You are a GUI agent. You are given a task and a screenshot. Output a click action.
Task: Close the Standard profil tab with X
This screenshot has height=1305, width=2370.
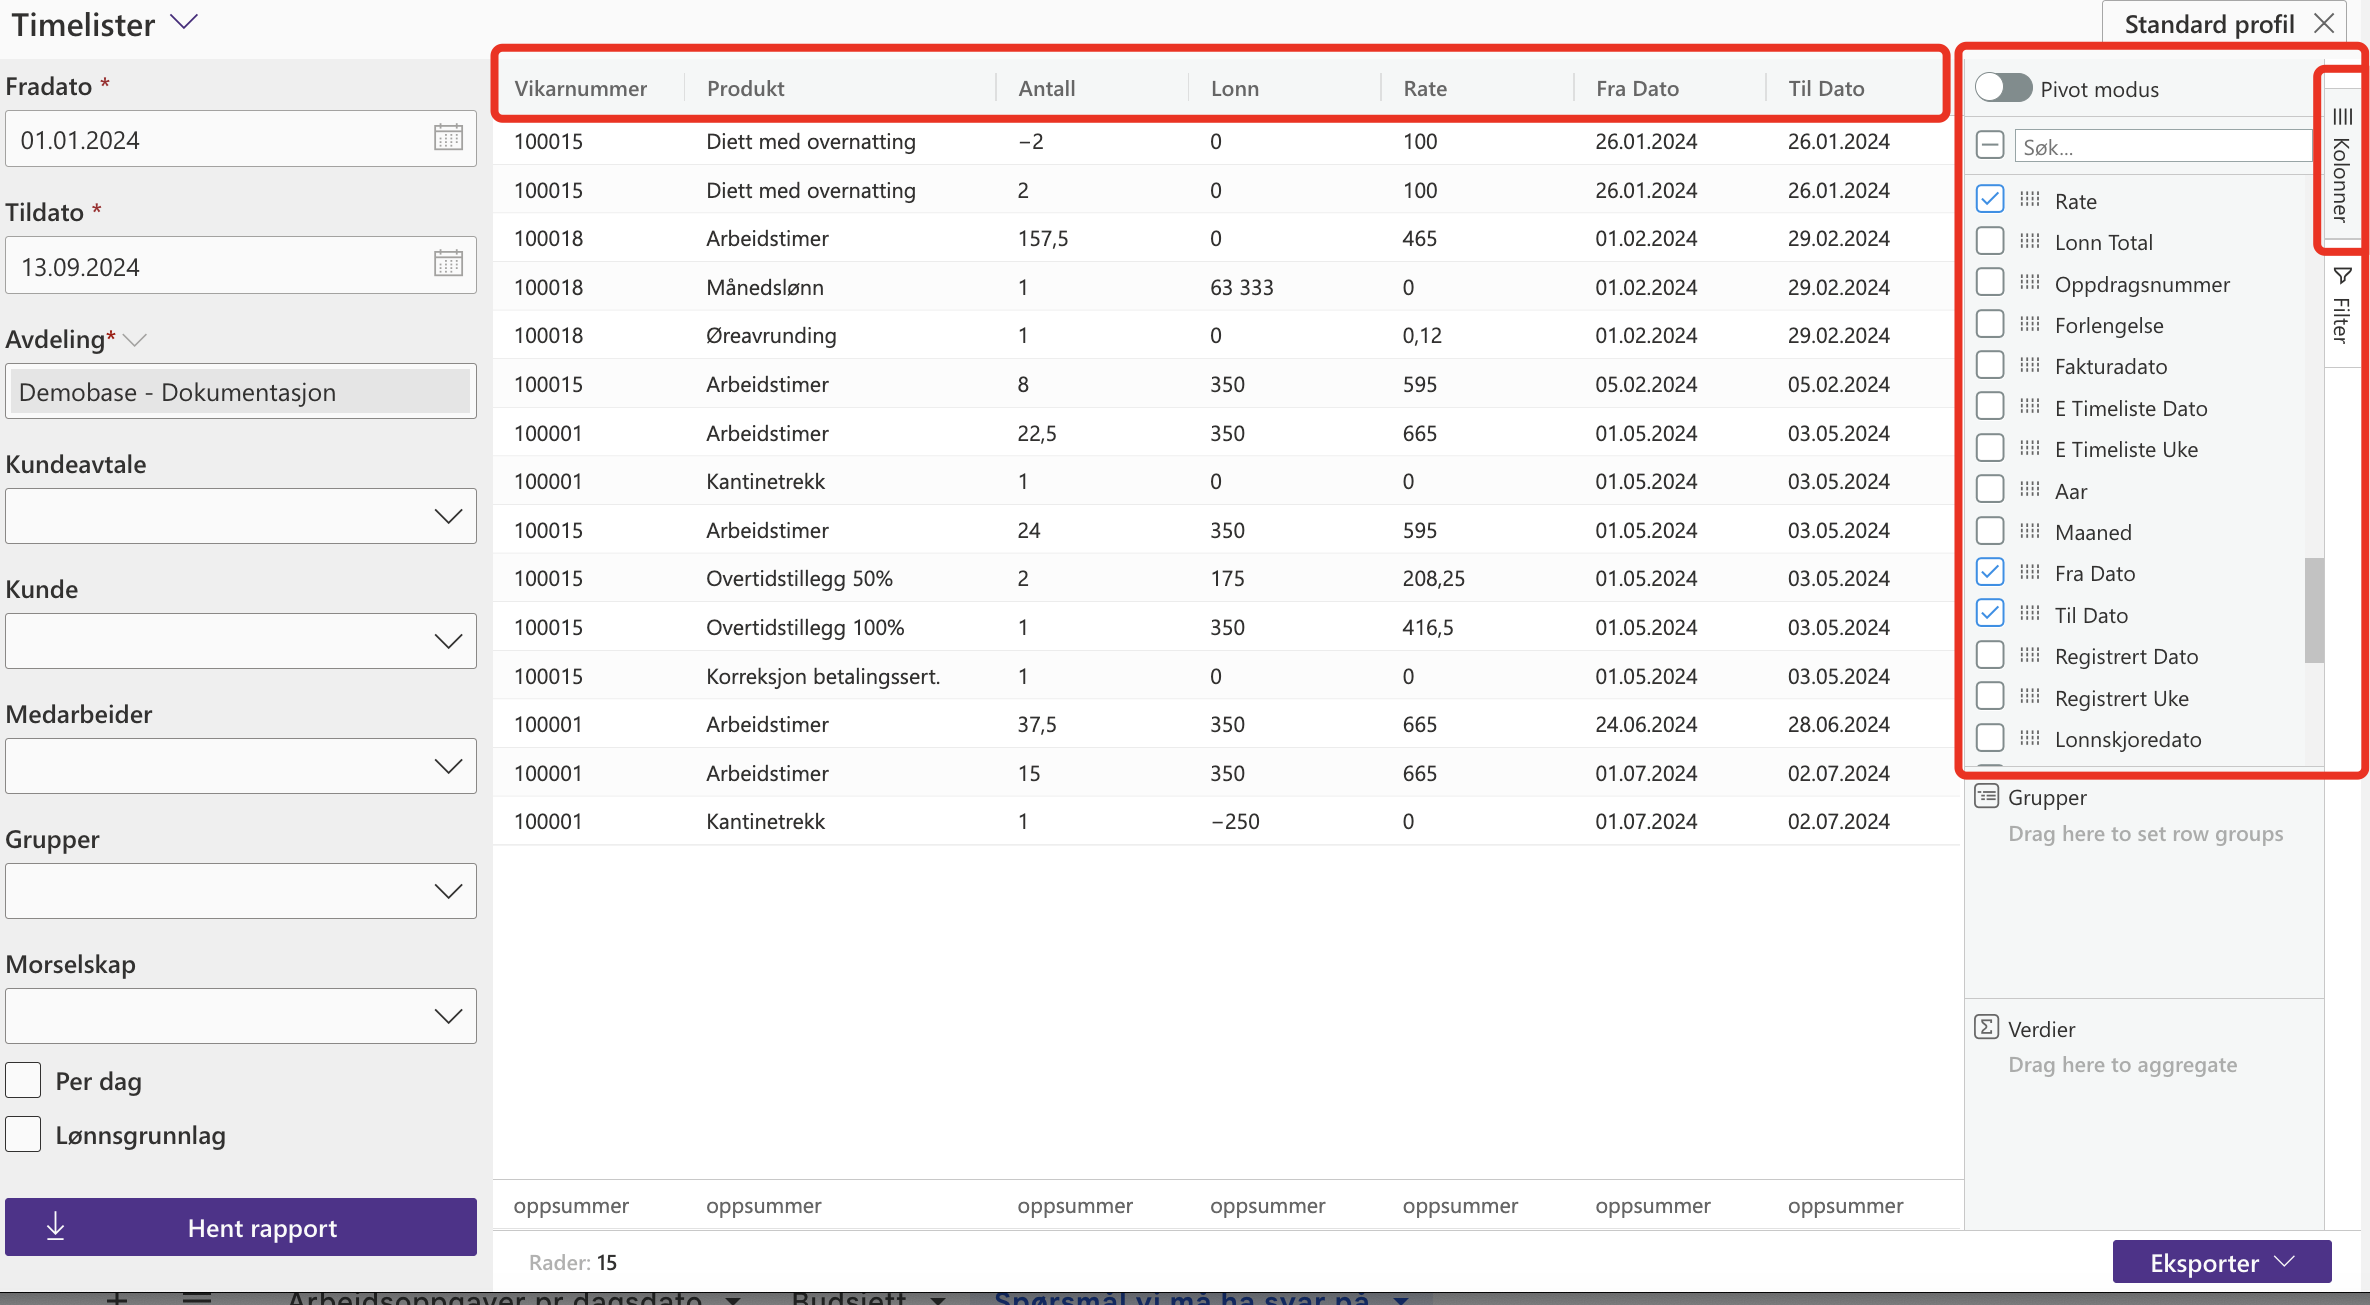click(x=2324, y=24)
